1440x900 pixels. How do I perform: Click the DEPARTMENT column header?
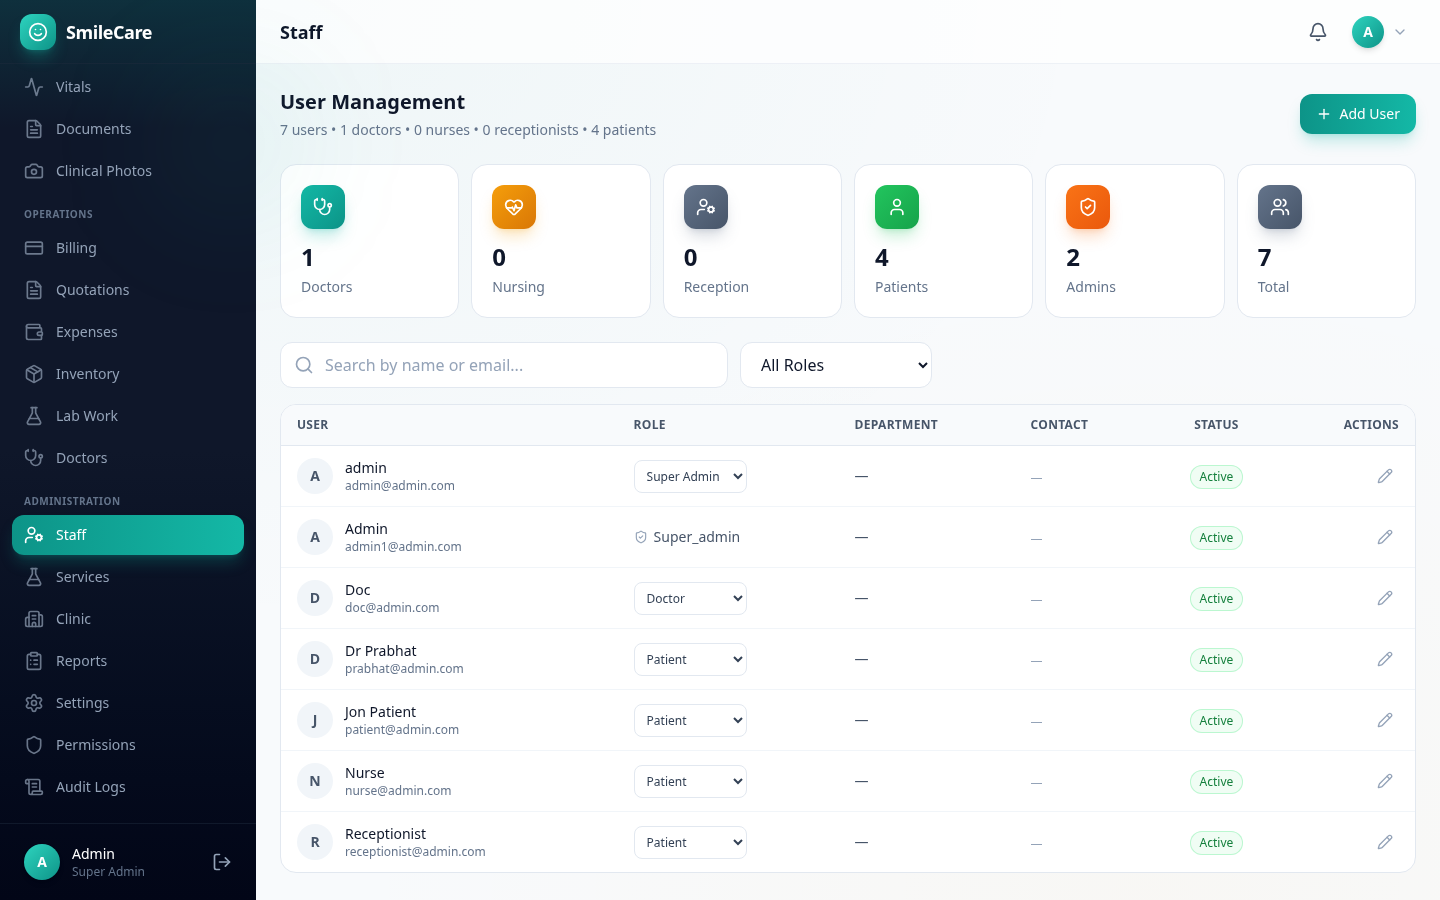896,425
